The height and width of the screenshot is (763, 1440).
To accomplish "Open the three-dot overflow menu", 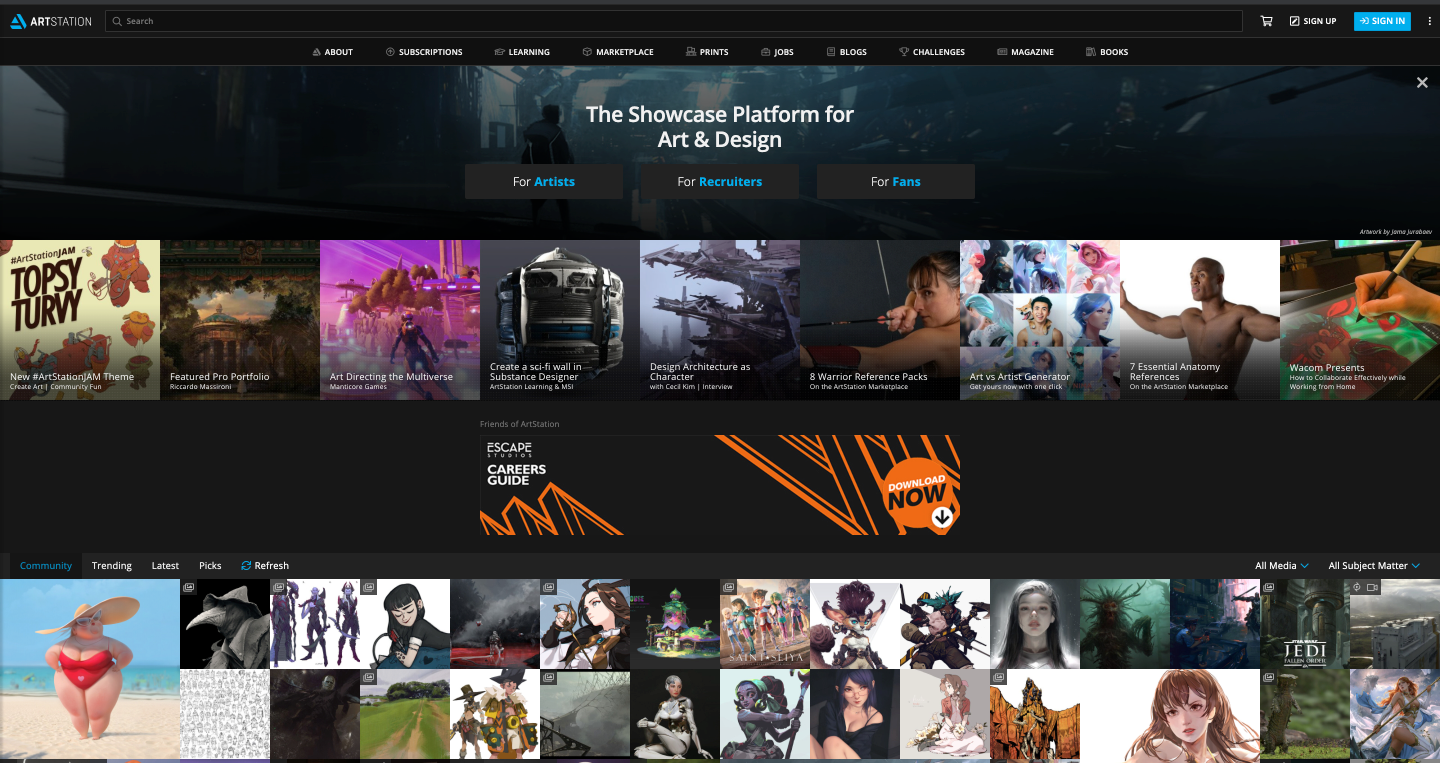I will click(x=1428, y=20).
